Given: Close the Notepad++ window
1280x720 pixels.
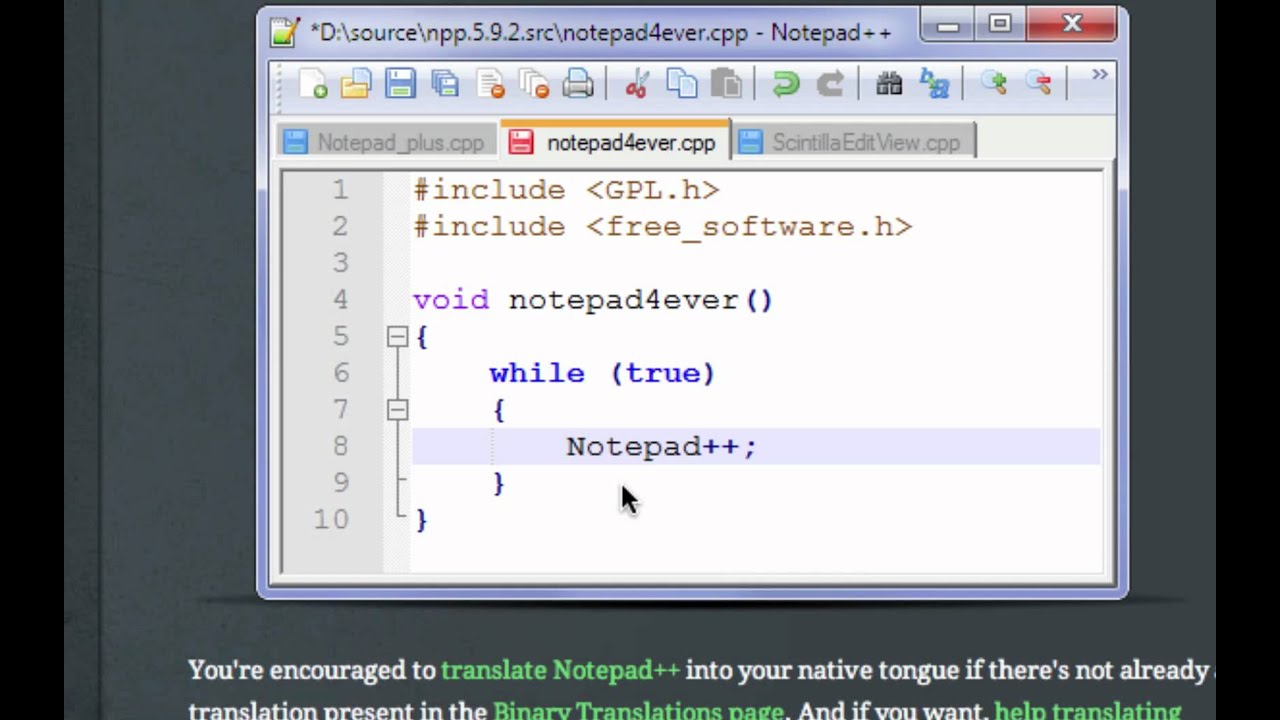Looking at the screenshot, I should pyautogui.click(x=1071, y=25).
